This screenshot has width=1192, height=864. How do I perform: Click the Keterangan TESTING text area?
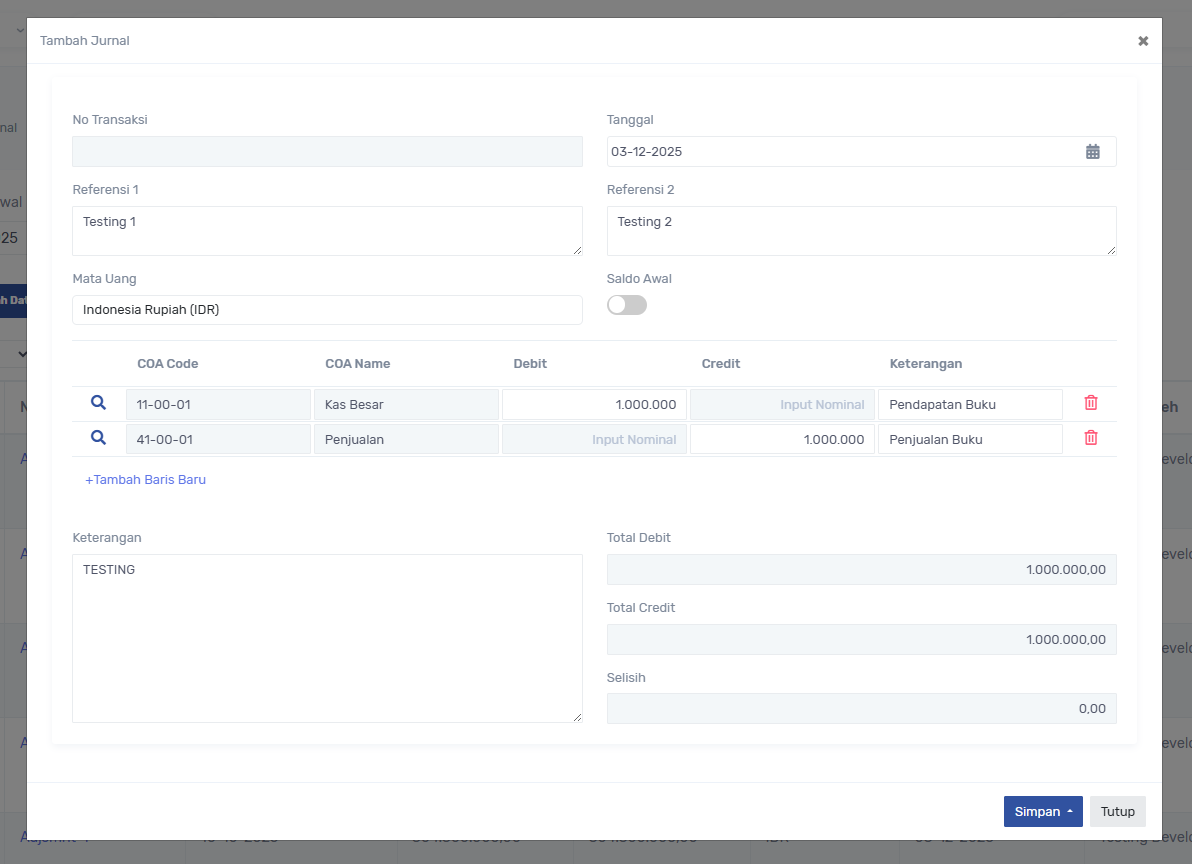327,638
